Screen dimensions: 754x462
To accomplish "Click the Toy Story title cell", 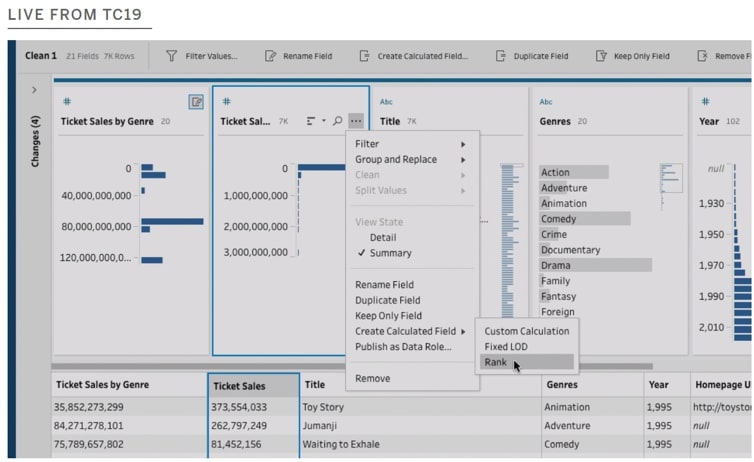I will click(x=323, y=407).
